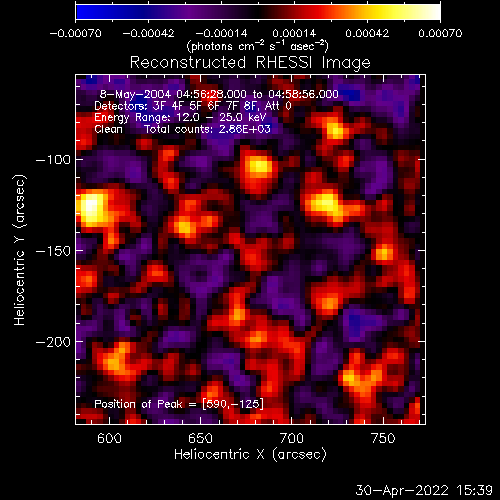Click the -0.00070 colorbar tick label
The image size is (500, 500).
pos(76,33)
